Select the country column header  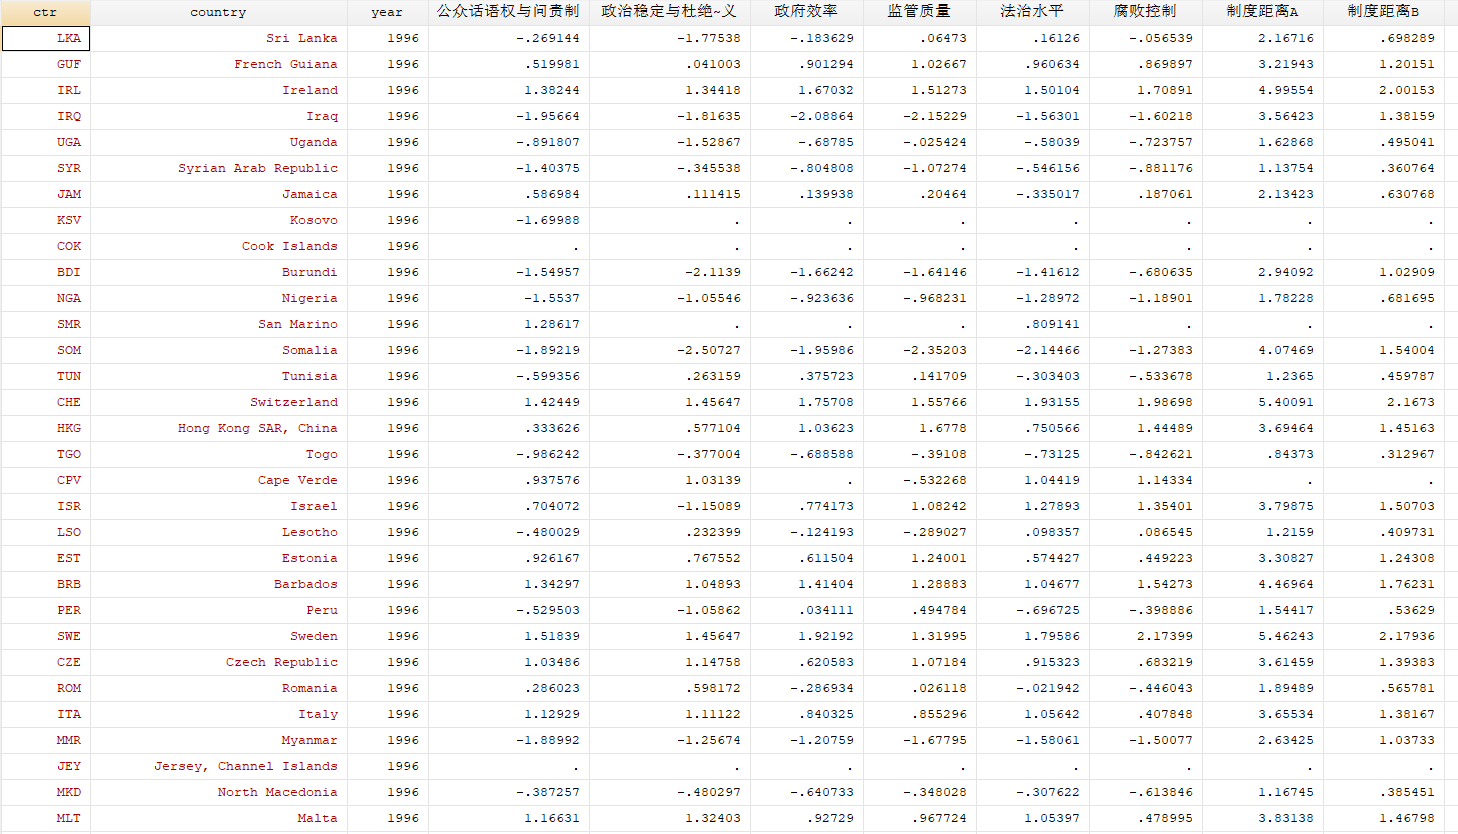(219, 12)
